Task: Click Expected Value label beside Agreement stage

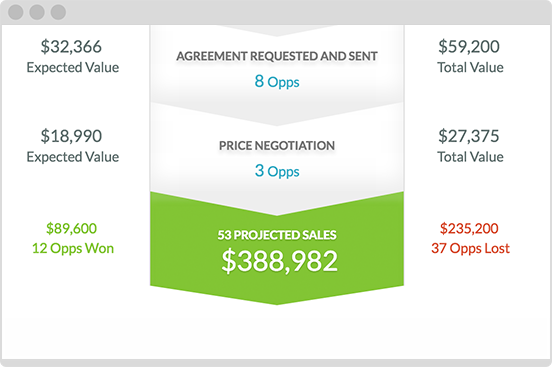Action: coord(73,67)
